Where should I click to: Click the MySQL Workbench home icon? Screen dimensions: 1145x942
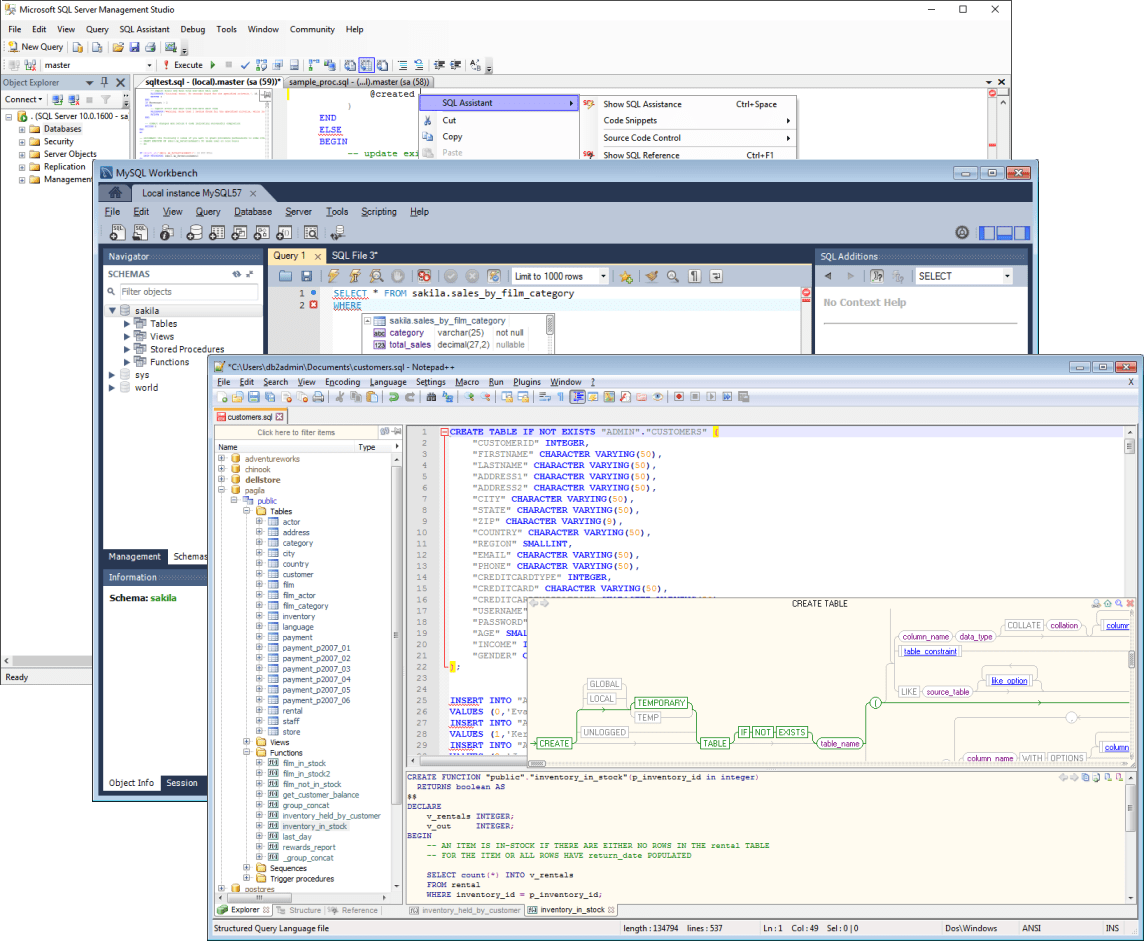116,193
